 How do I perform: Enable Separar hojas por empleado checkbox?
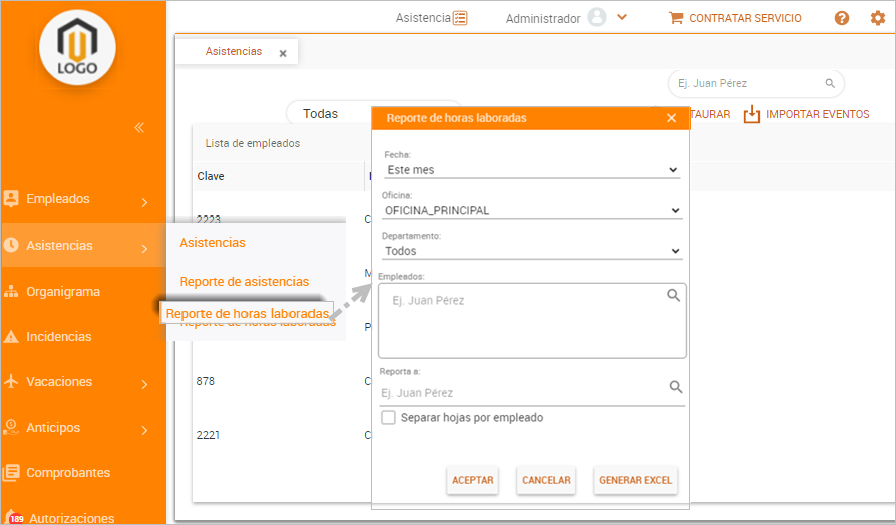click(x=389, y=417)
